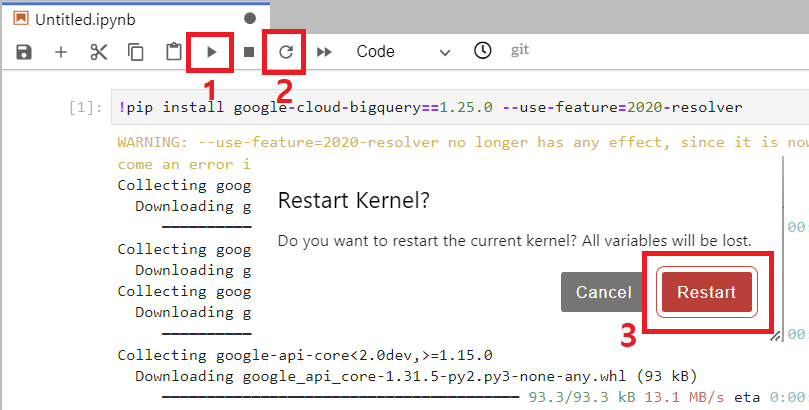809x410 pixels.
Task: Click the clock icon in the toolbar
Action: 482,51
